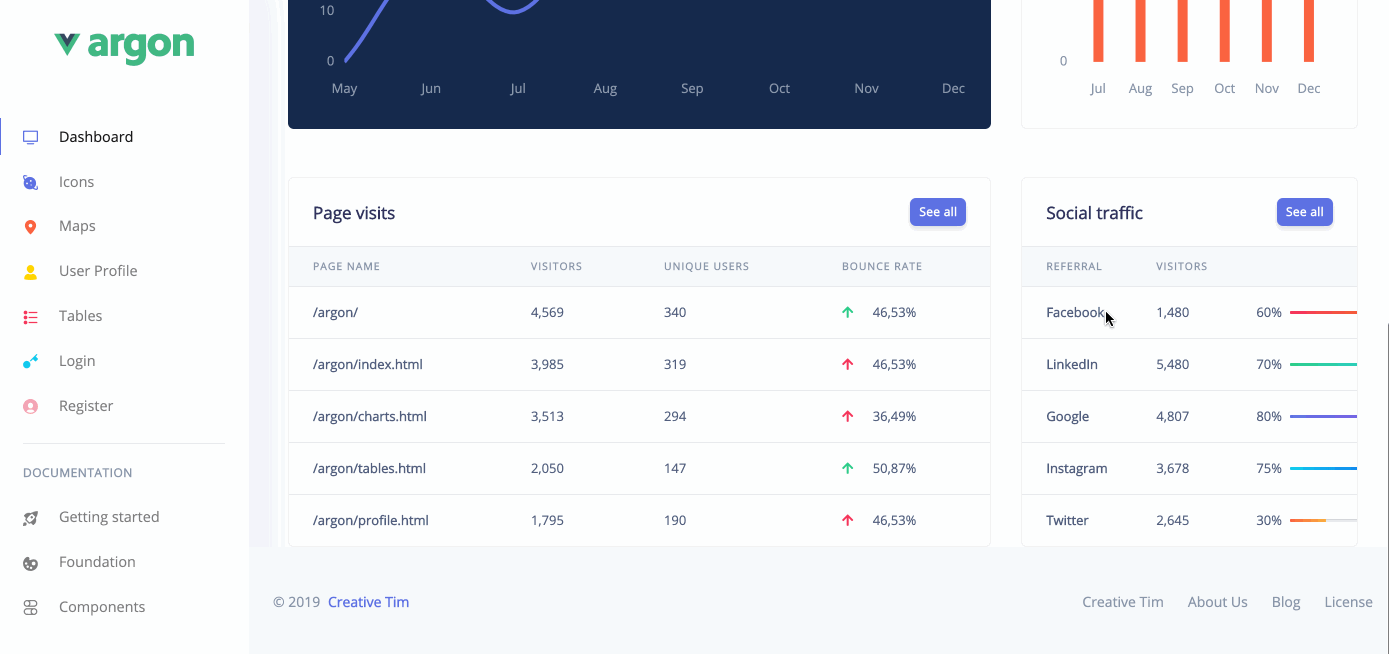Click the User Profile person icon
This screenshot has height=654, width=1389.
tap(30, 271)
